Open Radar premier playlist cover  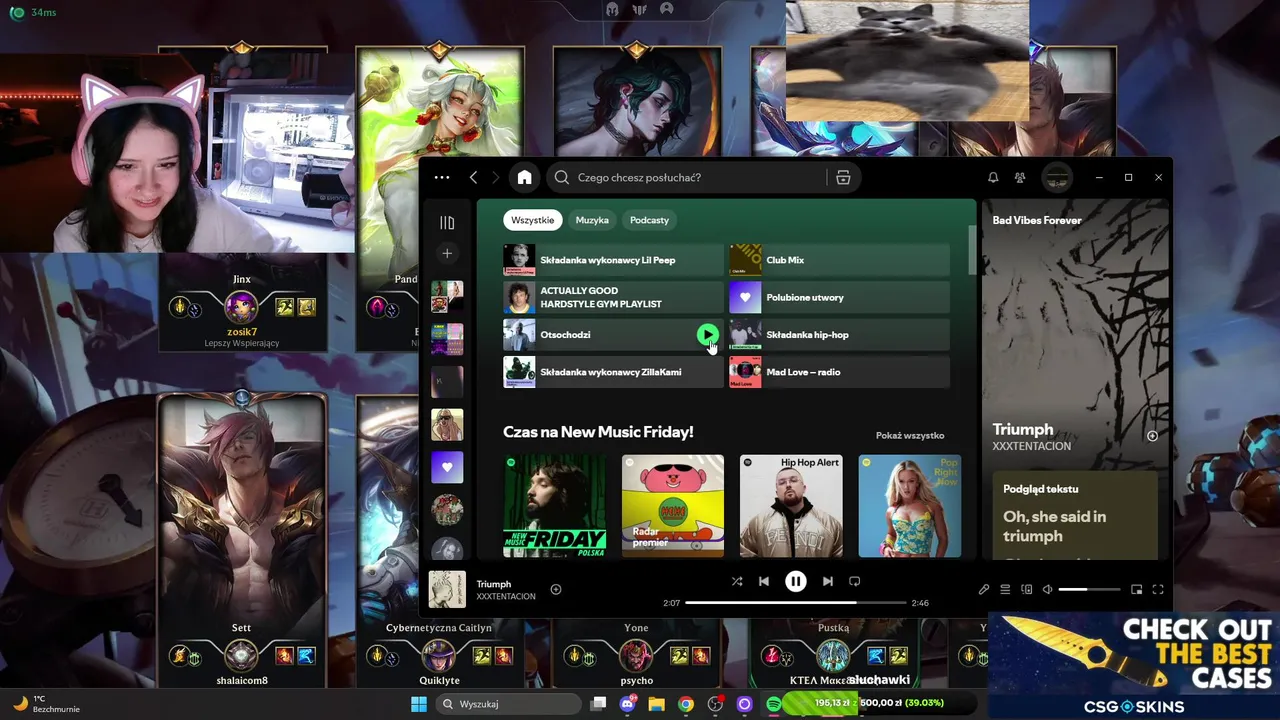point(673,506)
